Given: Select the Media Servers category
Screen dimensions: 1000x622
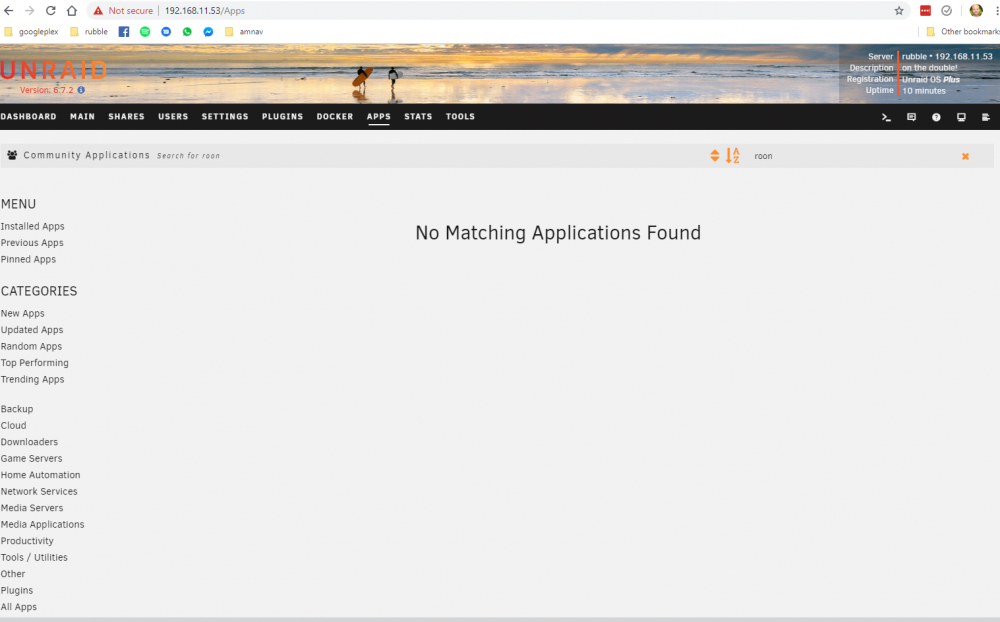Looking at the screenshot, I should tap(32, 508).
